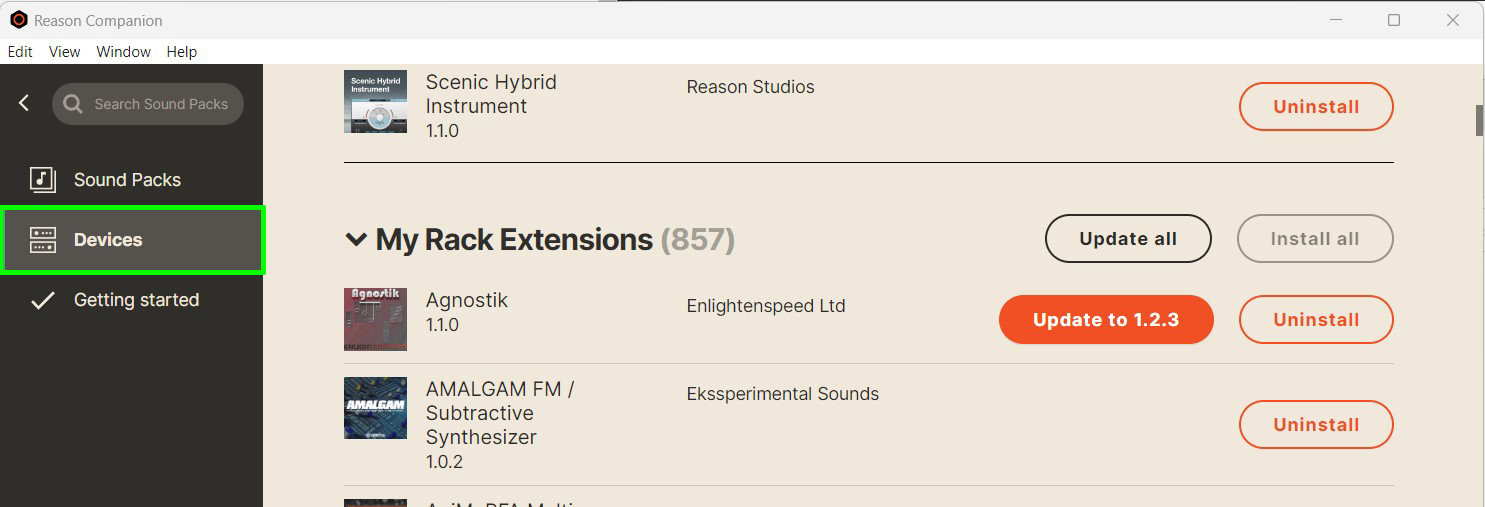The image size is (1485, 507).
Task: Uninstall the Scenic Hybrid Instrument
Action: (x=1316, y=107)
